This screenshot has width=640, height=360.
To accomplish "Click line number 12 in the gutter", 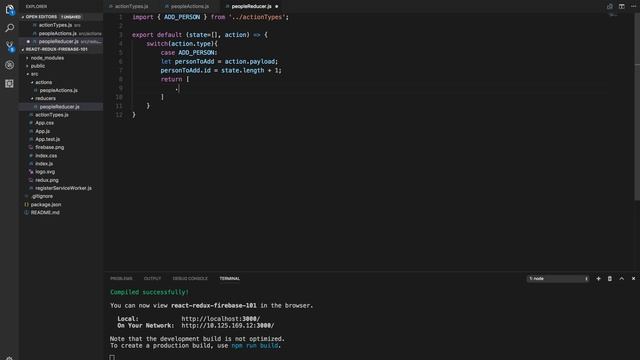I will 119,115.
